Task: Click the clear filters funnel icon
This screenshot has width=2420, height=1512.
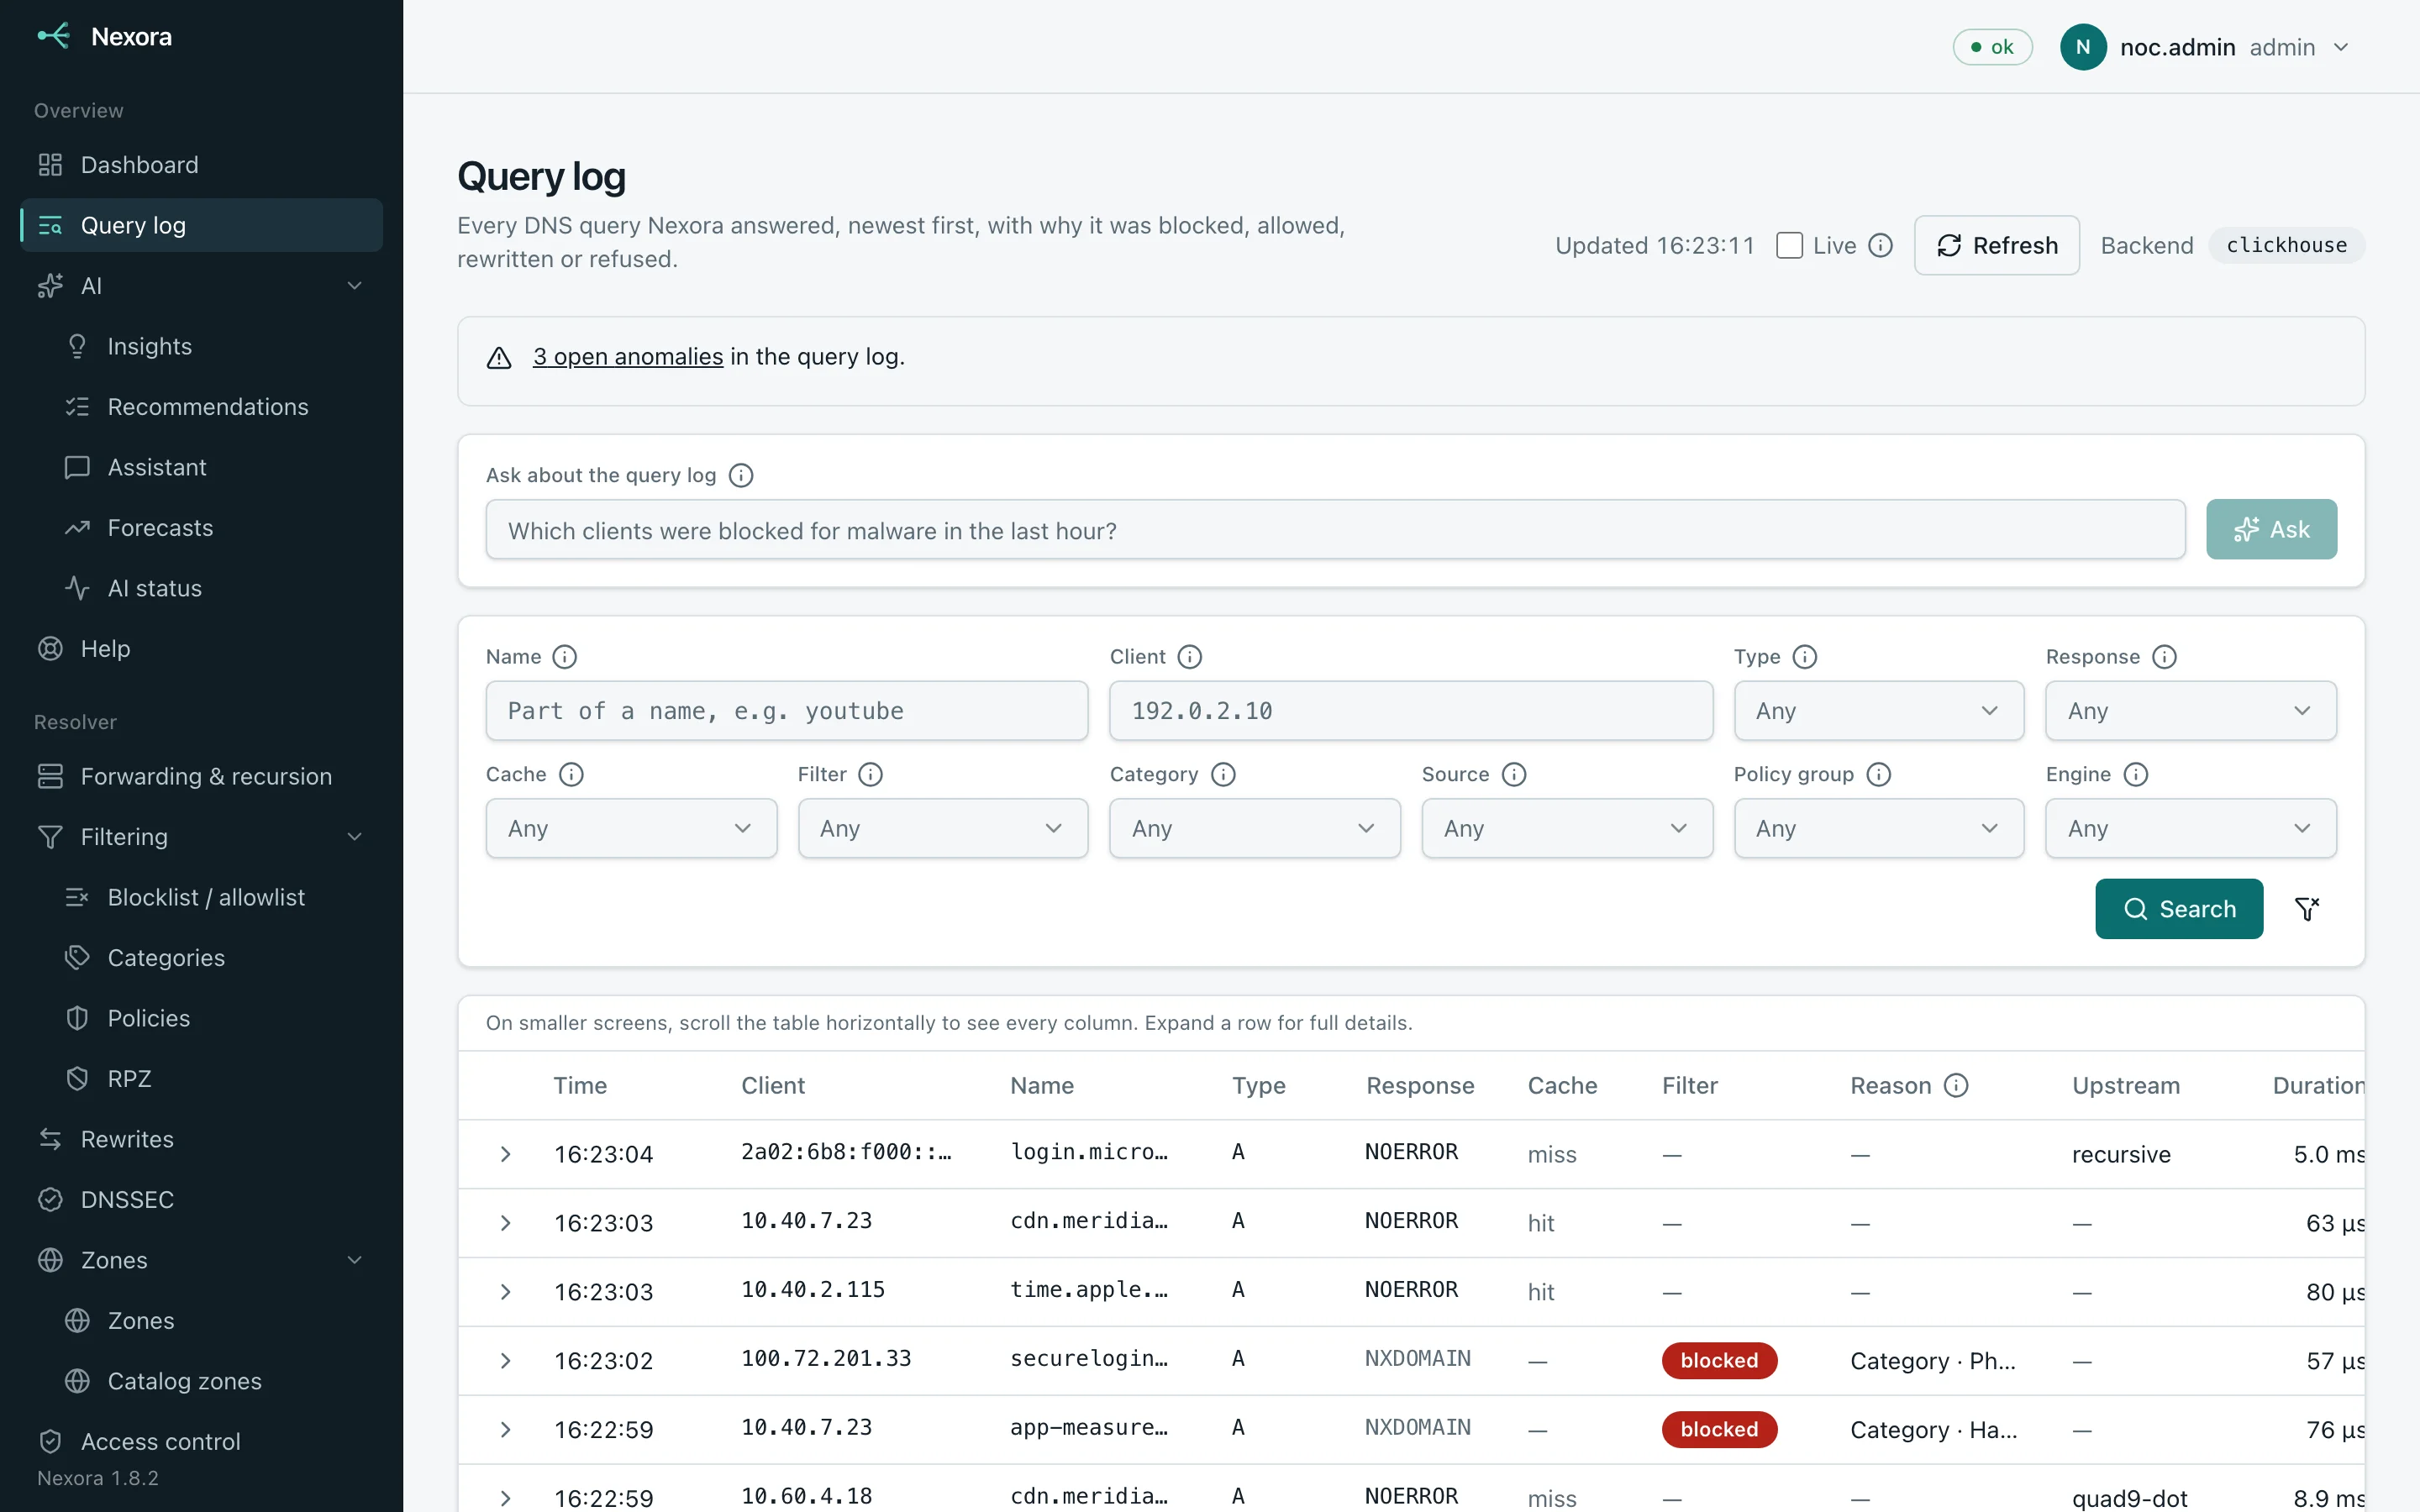Action: (2307, 909)
